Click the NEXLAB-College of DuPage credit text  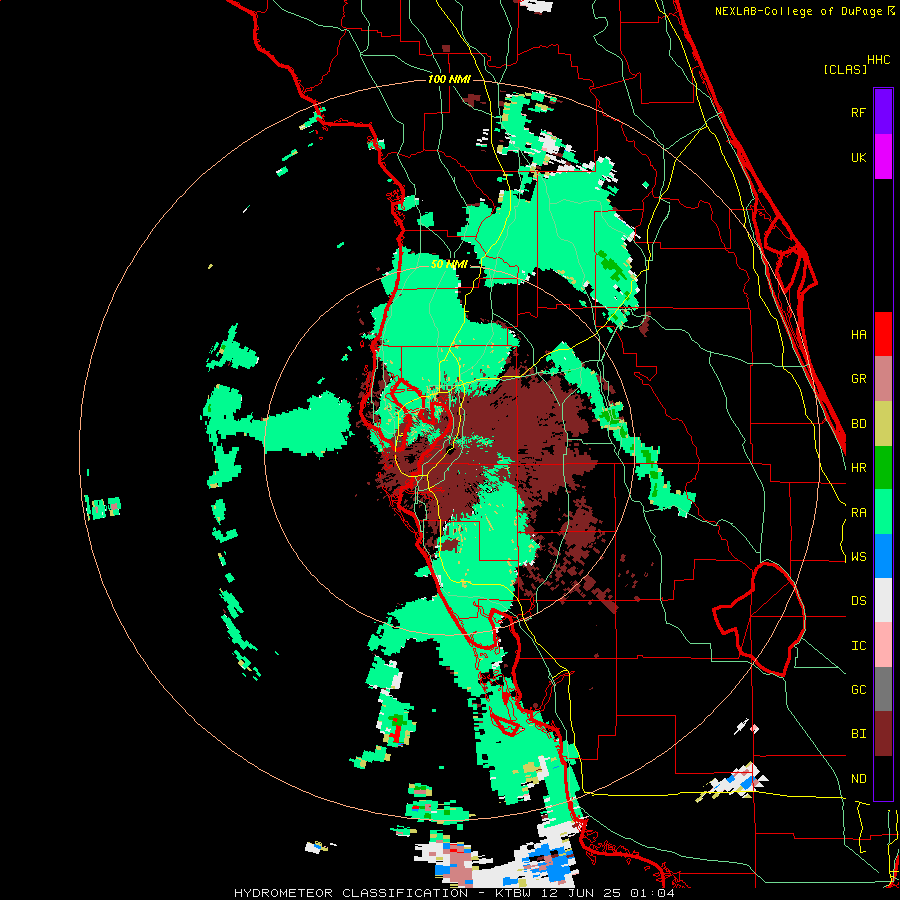point(798,11)
